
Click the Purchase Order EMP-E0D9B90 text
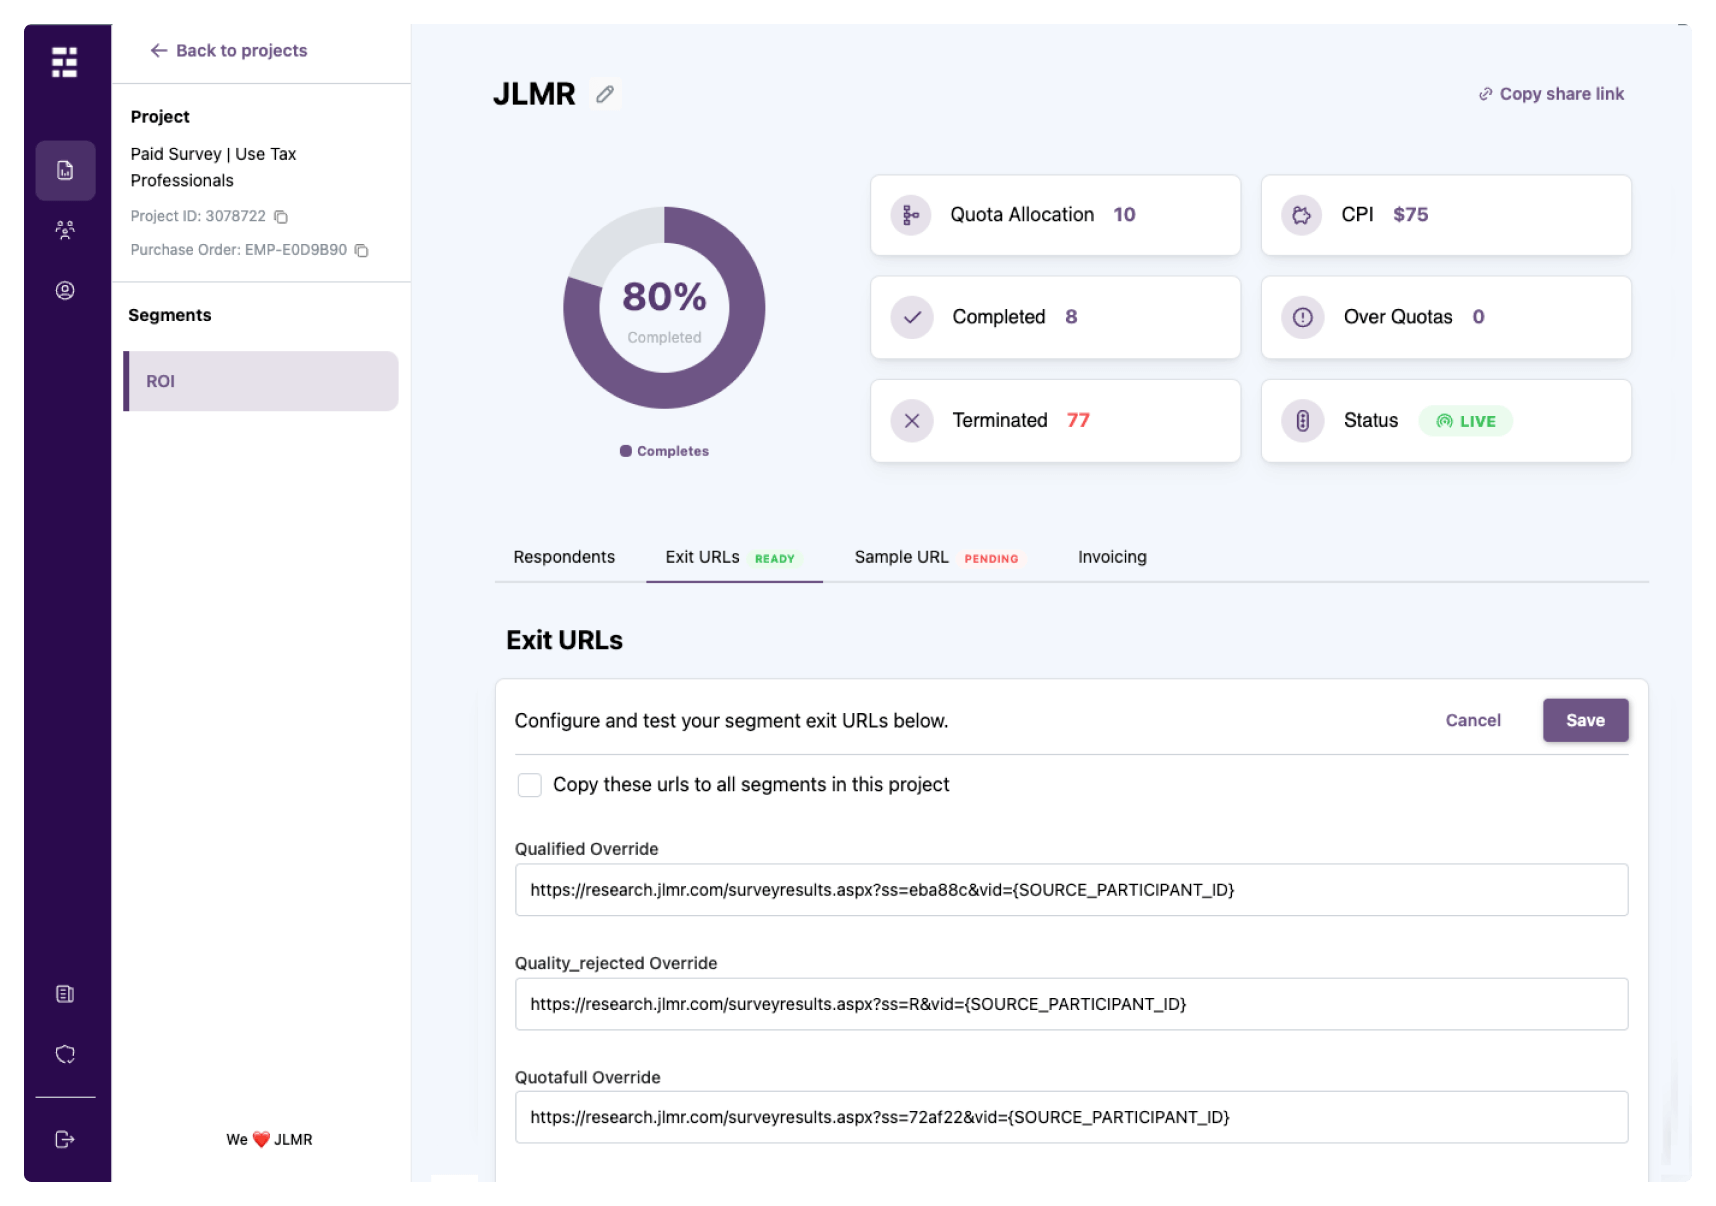[x=239, y=250]
